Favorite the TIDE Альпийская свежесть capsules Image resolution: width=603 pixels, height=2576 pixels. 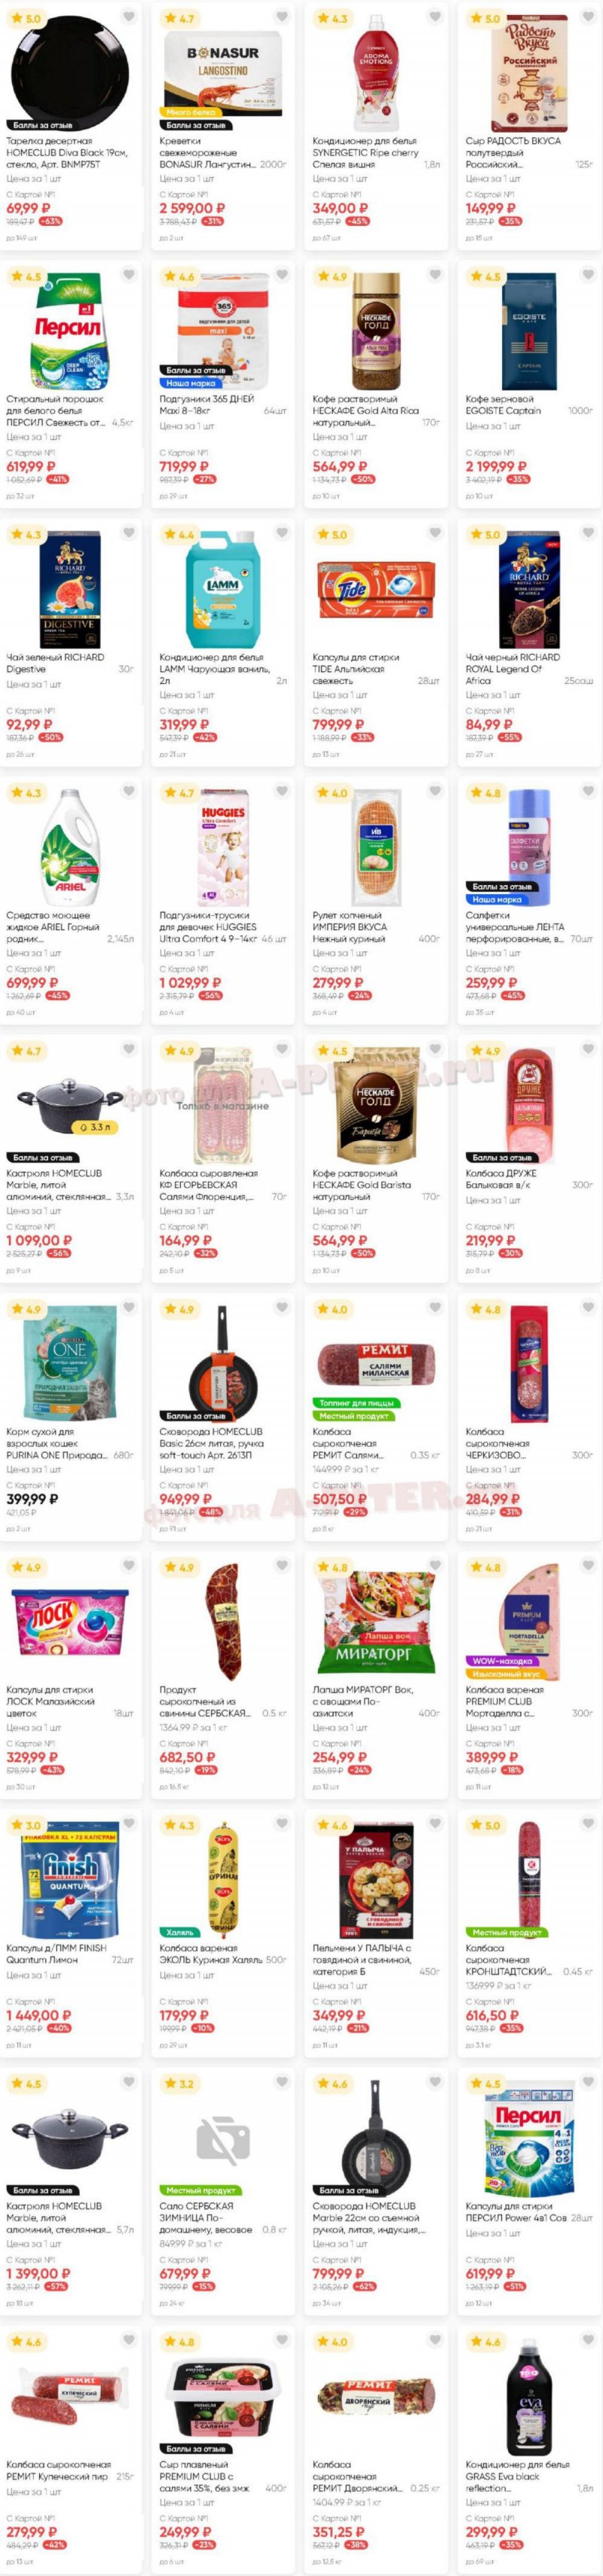coord(434,533)
